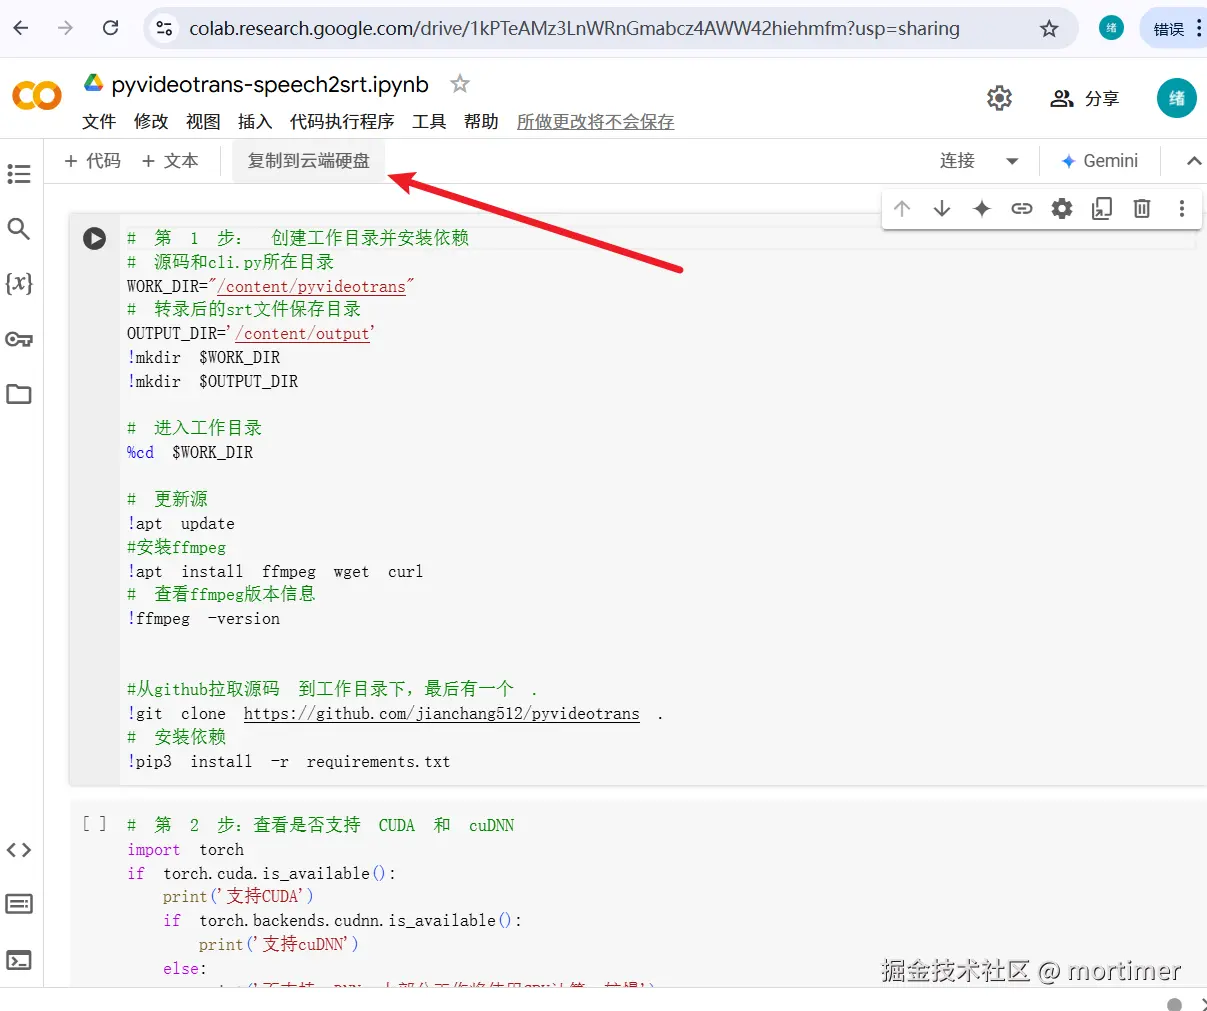This screenshot has height=1011, width=1207.
Task: Open the variables {x} sidebar icon
Action: click(x=19, y=283)
